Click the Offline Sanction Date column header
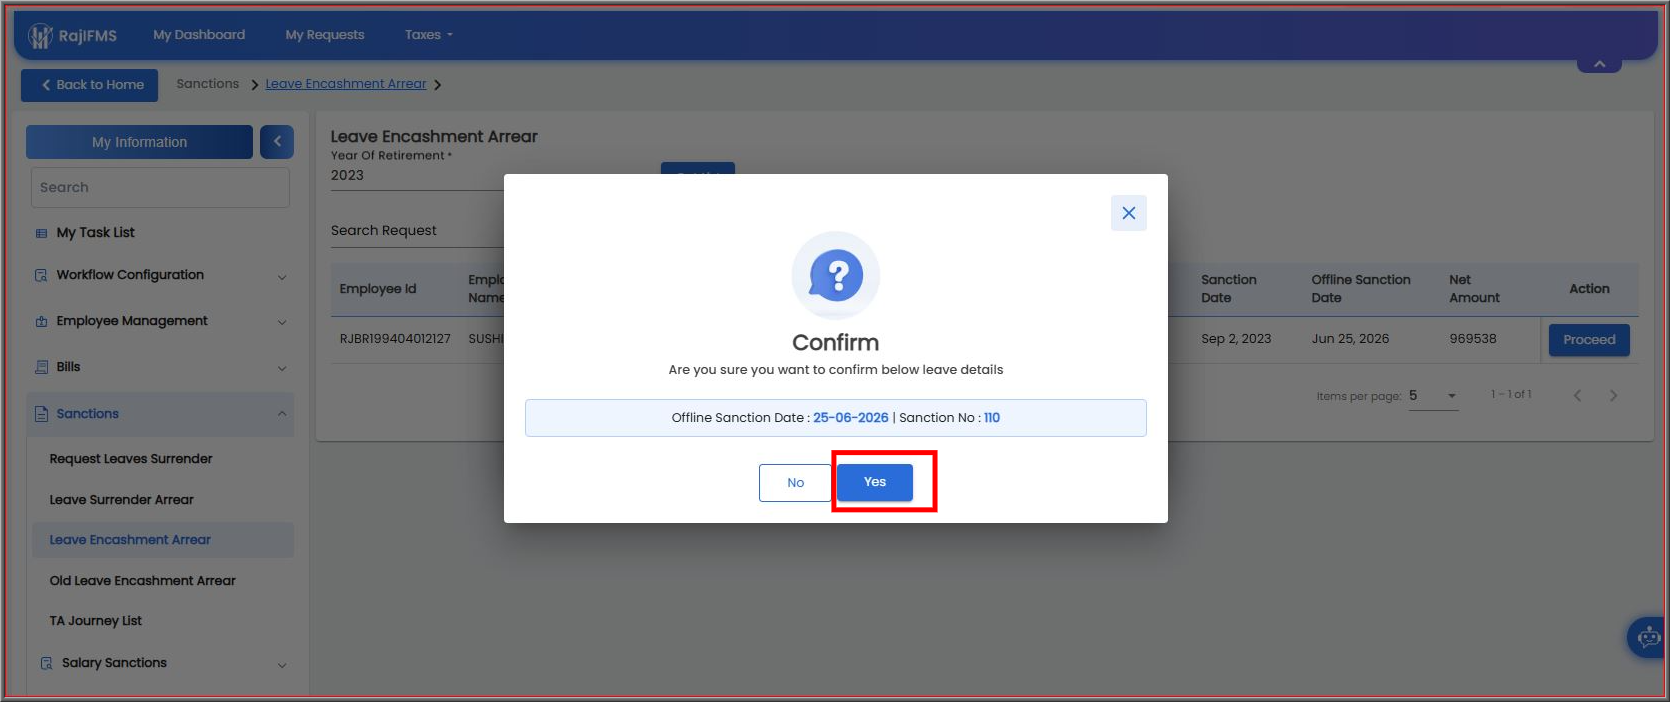 click(1361, 289)
